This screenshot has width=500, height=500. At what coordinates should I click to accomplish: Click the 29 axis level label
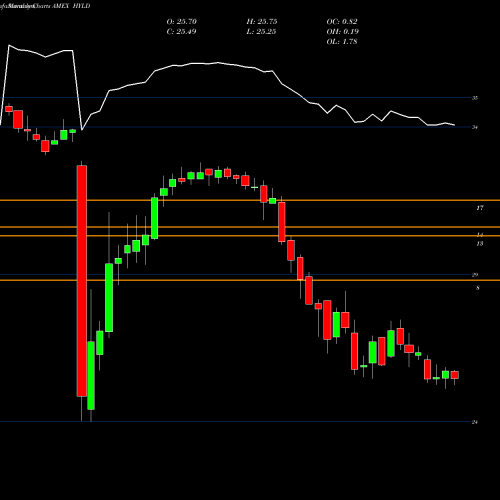click(x=475, y=275)
